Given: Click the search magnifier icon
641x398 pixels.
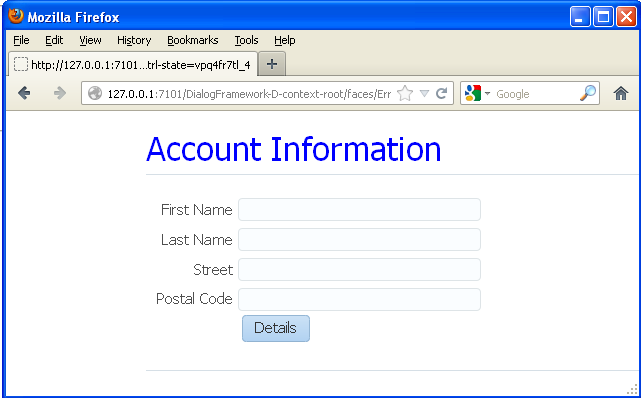Looking at the screenshot, I should pyautogui.click(x=588, y=93).
